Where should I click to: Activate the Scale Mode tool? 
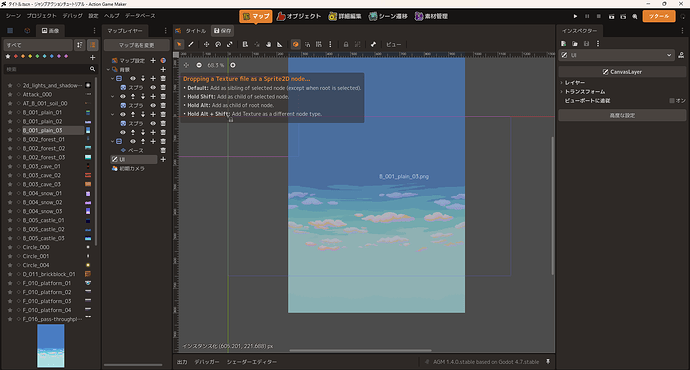pyautogui.click(x=230, y=44)
